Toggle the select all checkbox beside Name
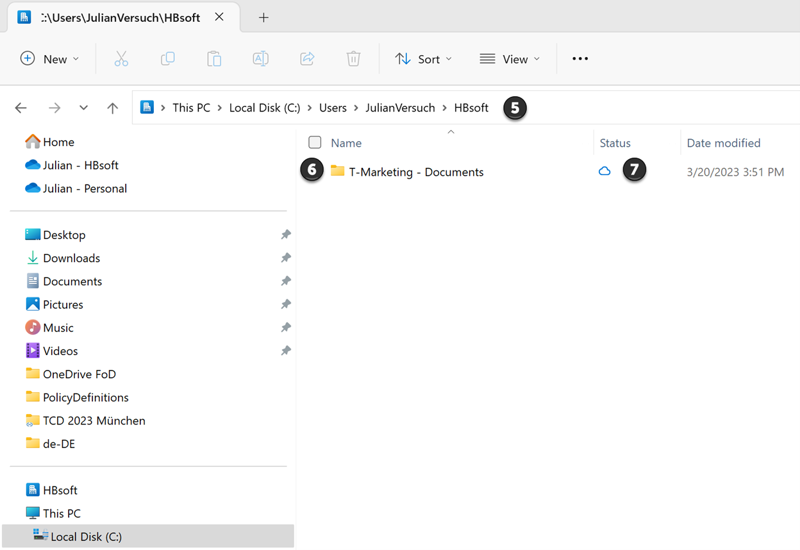The height and width of the screenshot is (550, 800). pyautogui.click(x=315, y=143)
